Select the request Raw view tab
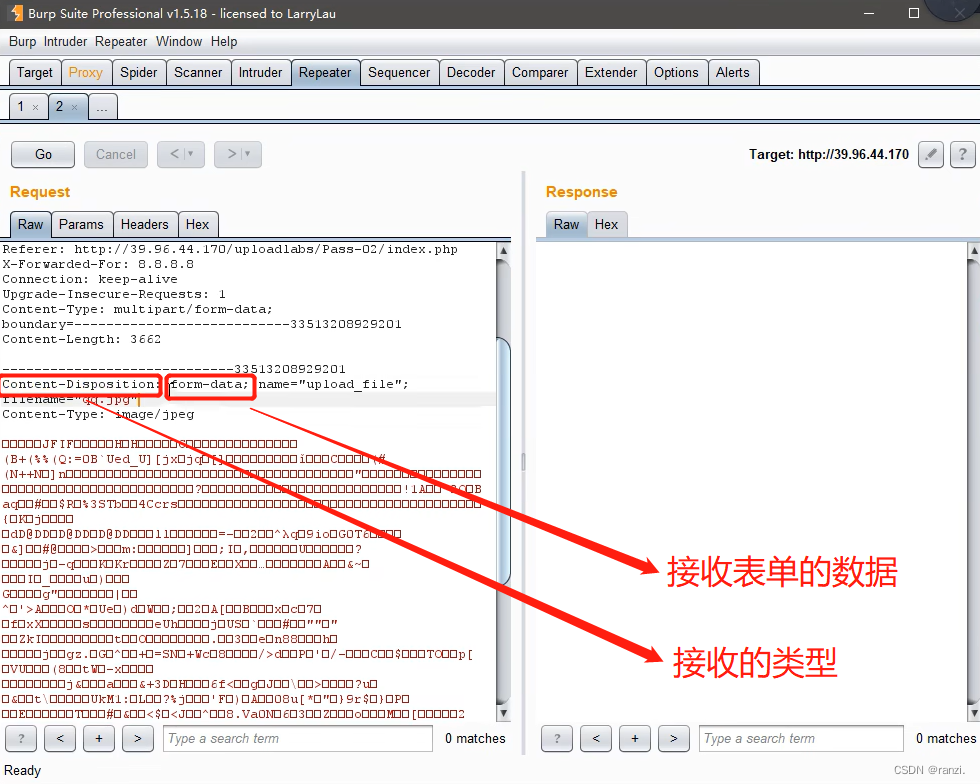980x784 pixels. (x=30, y=224)
